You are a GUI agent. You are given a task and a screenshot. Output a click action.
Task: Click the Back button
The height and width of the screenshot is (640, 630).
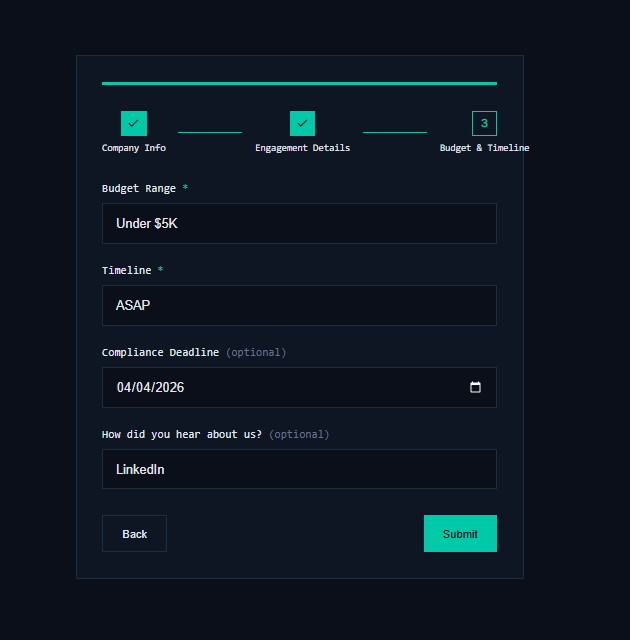[134, 533]
